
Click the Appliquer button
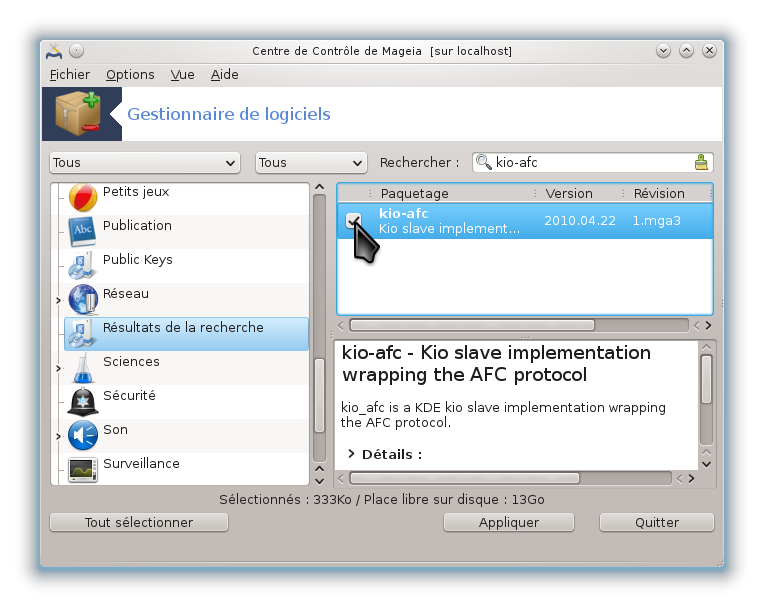coord(509,522)
